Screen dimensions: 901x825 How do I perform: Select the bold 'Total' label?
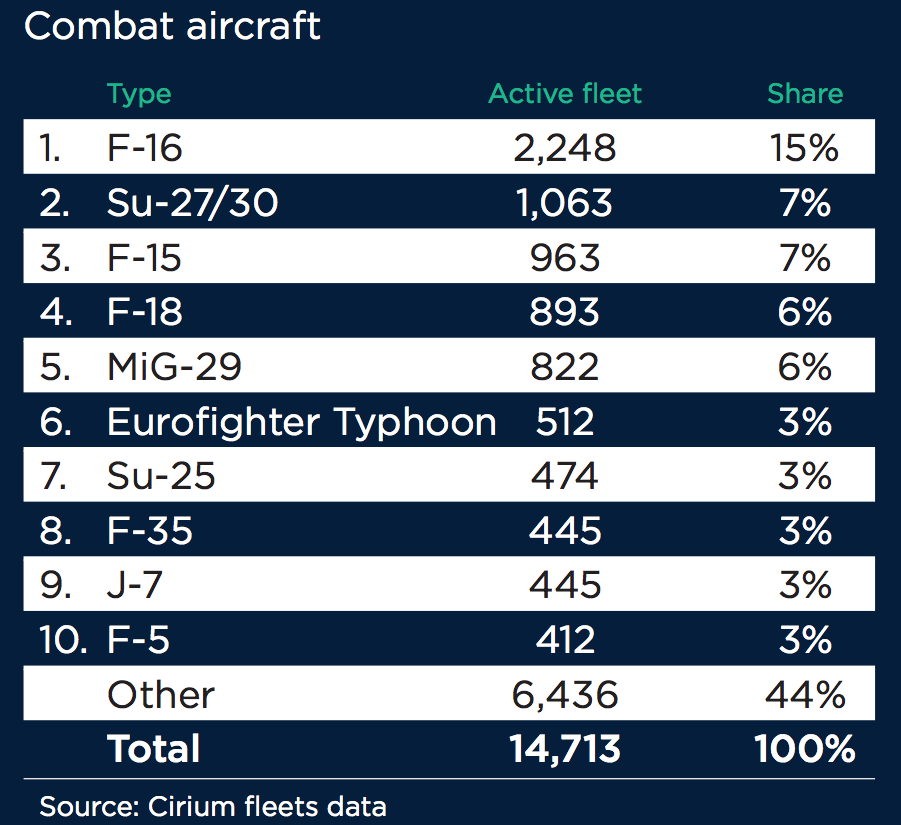pos(154,749)
